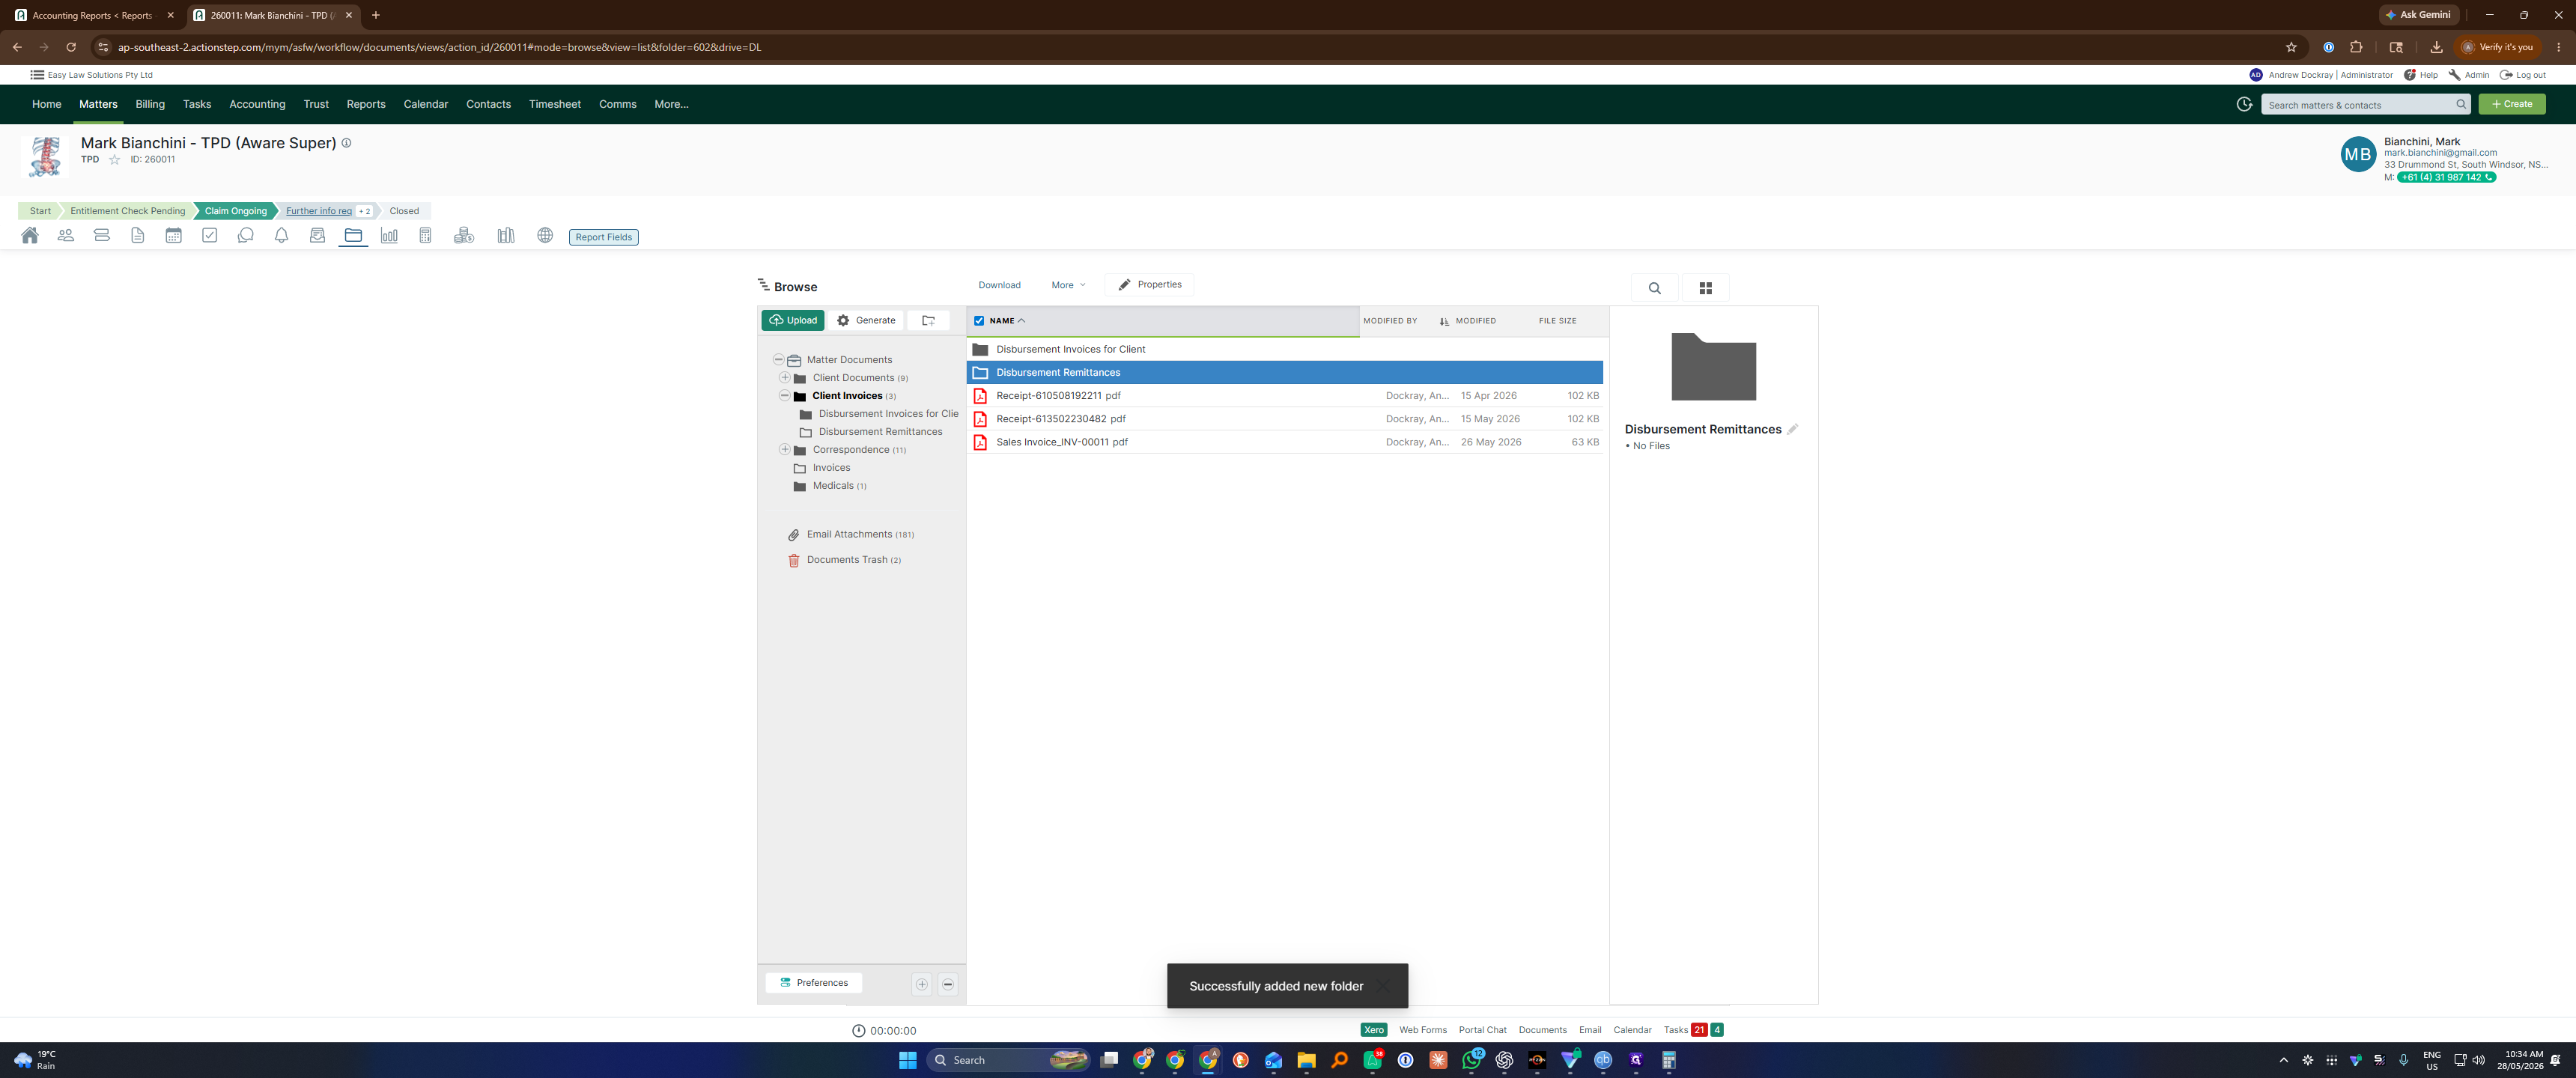The width and height of the screenshot is (2576, 1078).
Task: Select Receipt-610508192211 pdf row
Action: pos(1284,396)
